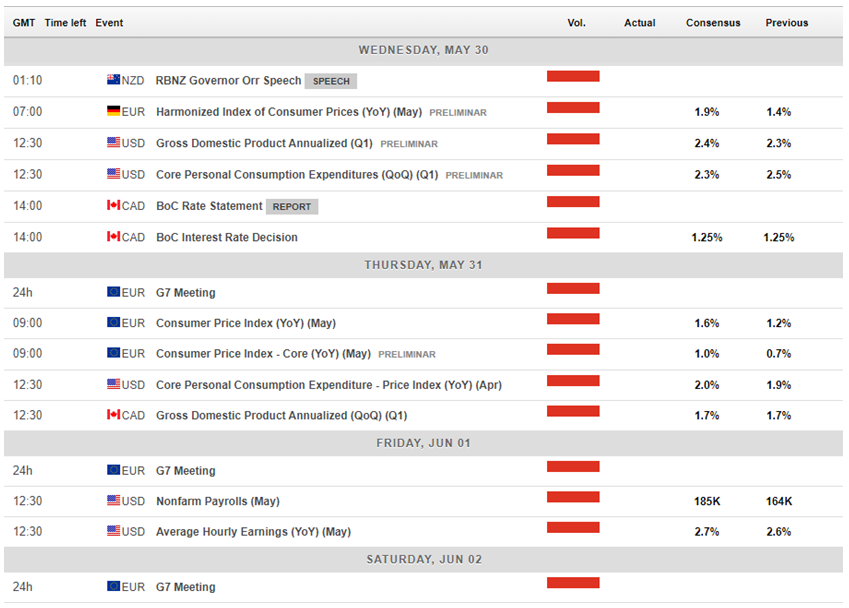Click the Canadian flag on BoC Interest Rate Decision
Screen dimensions: 849x608
113,237
